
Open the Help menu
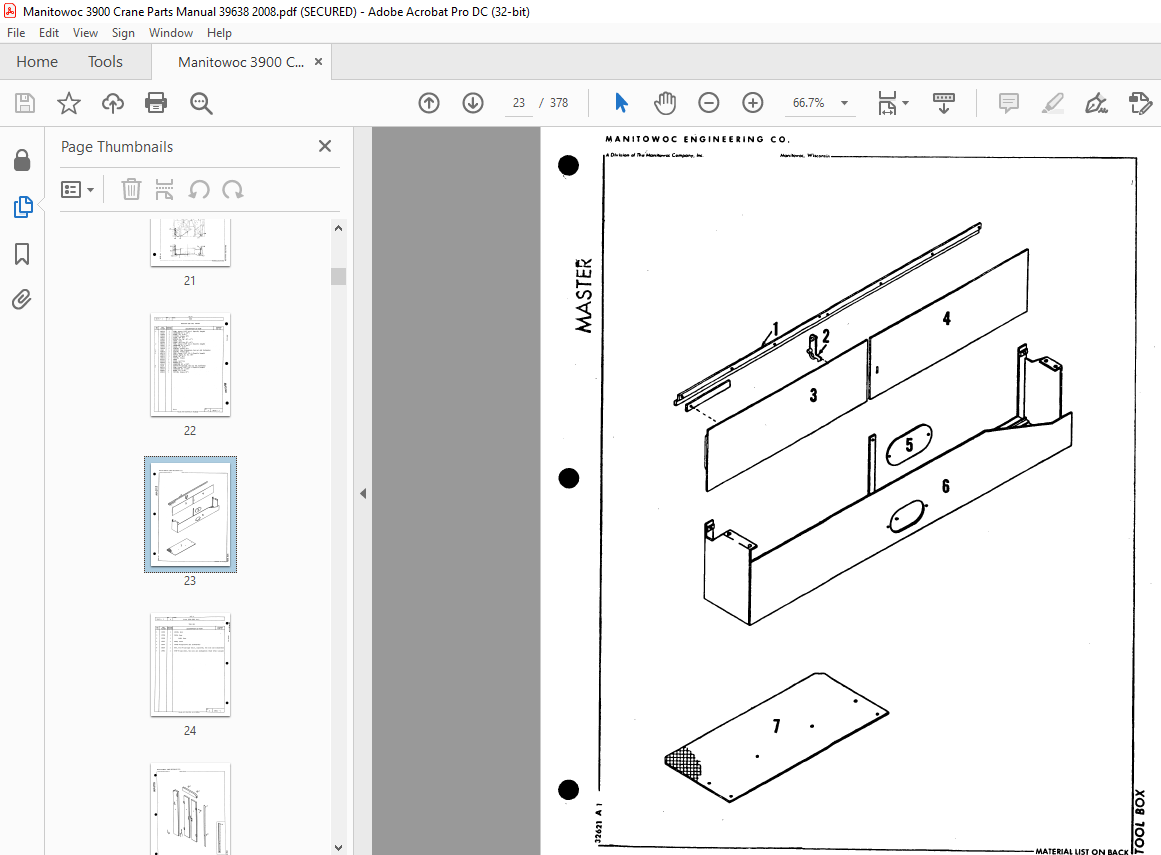click(219, 33)
